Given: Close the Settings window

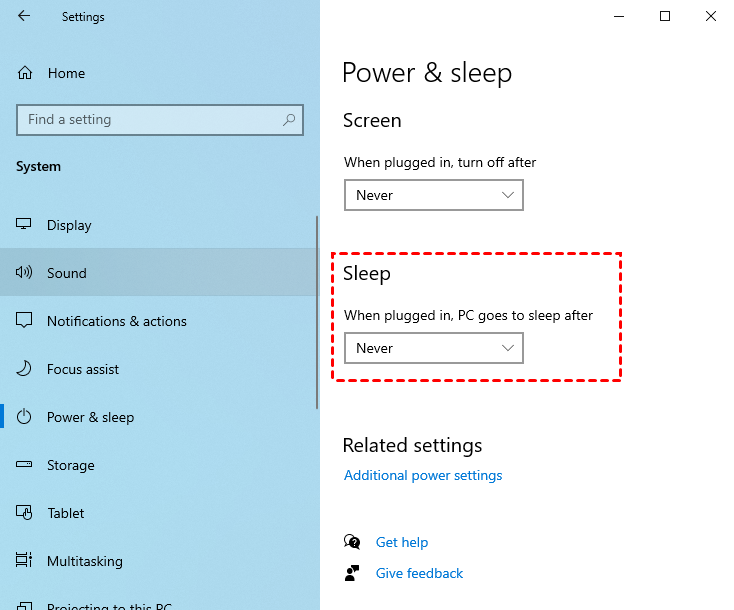Looking at the screenshot, I should point(711,16).
